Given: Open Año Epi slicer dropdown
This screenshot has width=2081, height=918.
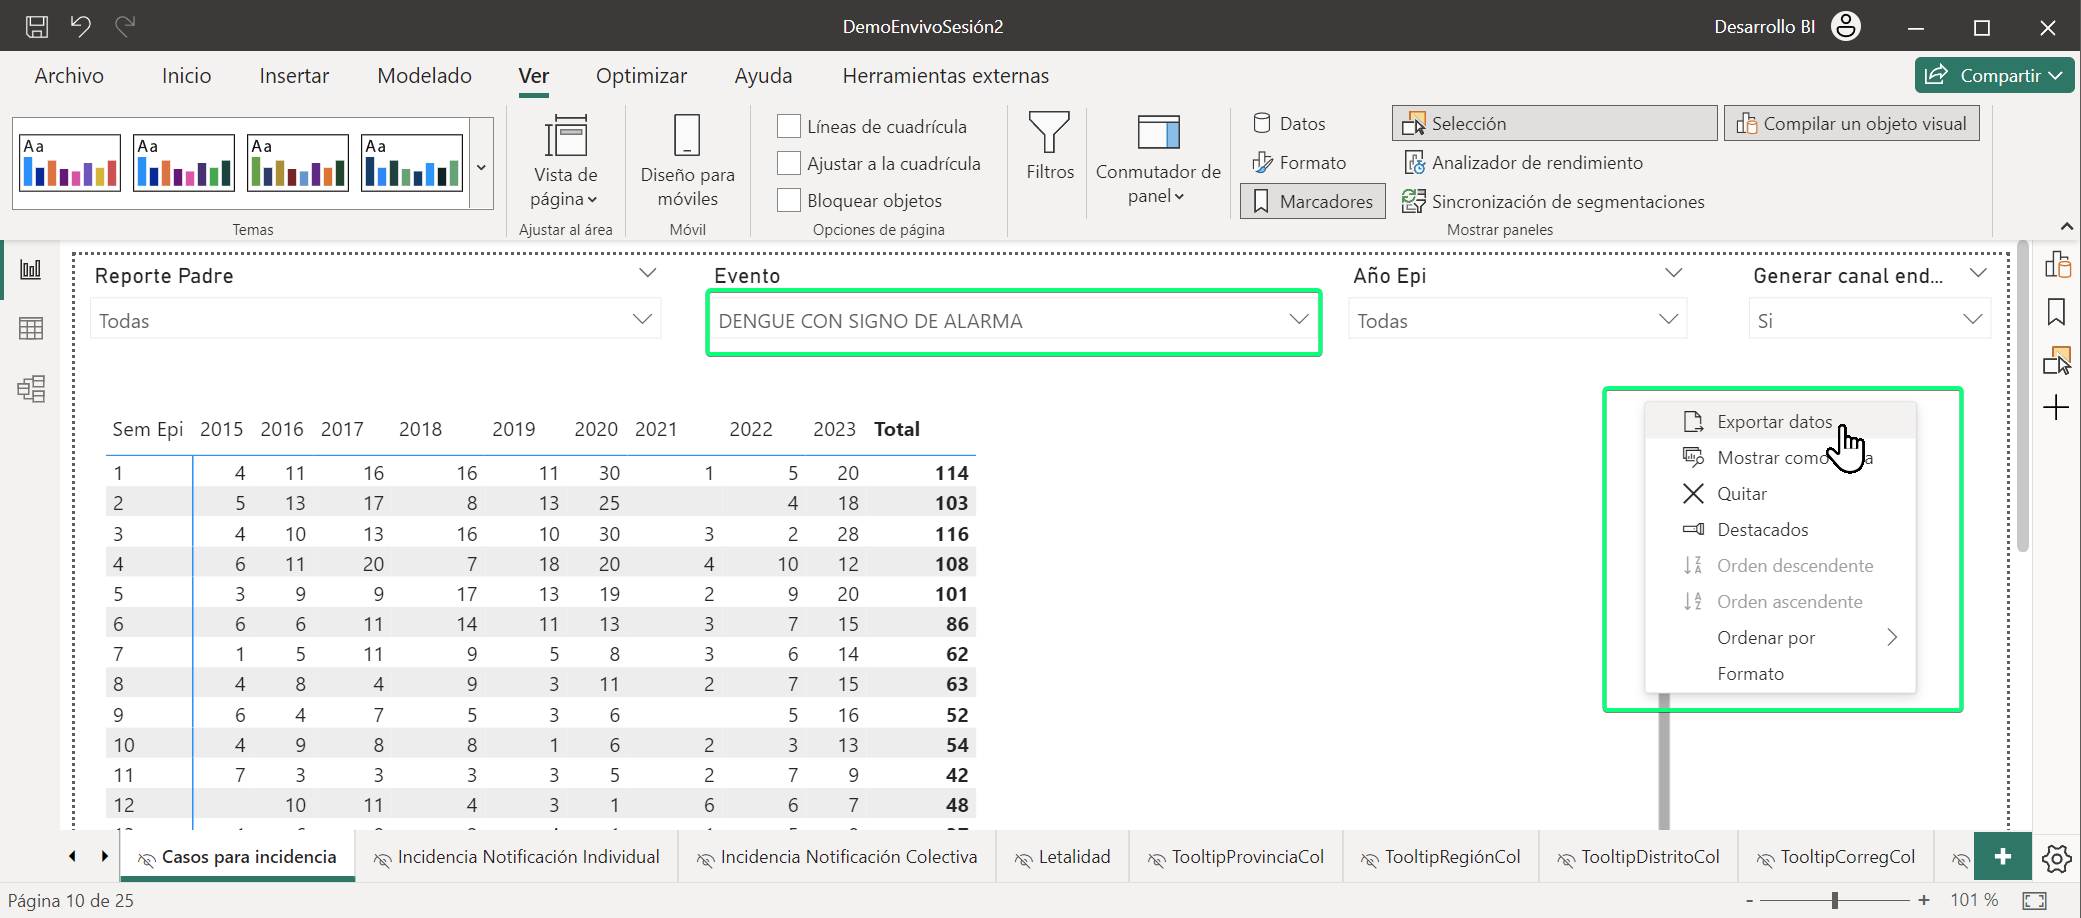Looking at the screenshot, I should [x=1517, y=320].
